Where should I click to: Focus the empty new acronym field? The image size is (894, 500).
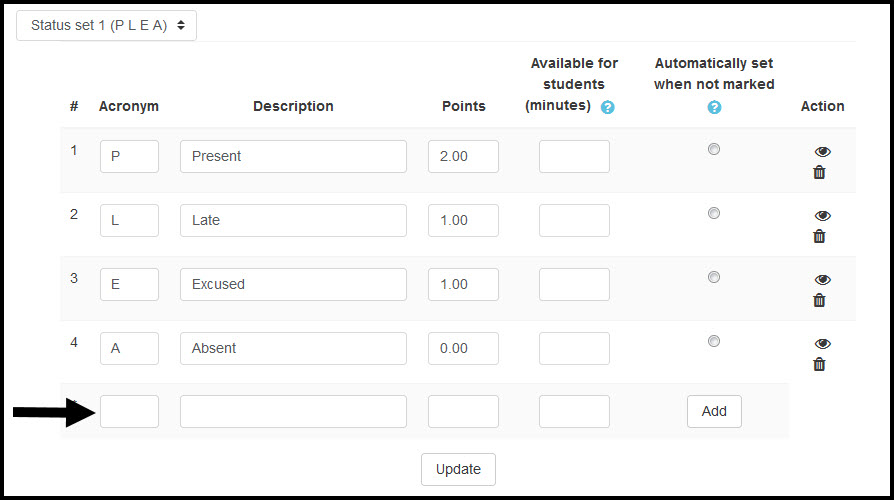(129, 411)
